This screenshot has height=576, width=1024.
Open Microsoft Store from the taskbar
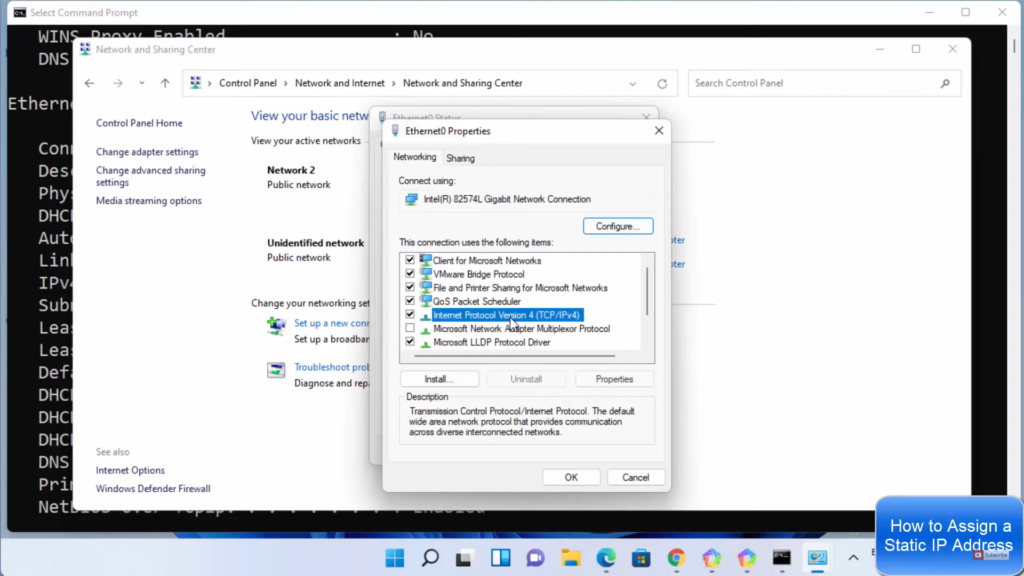coord(641,558)
